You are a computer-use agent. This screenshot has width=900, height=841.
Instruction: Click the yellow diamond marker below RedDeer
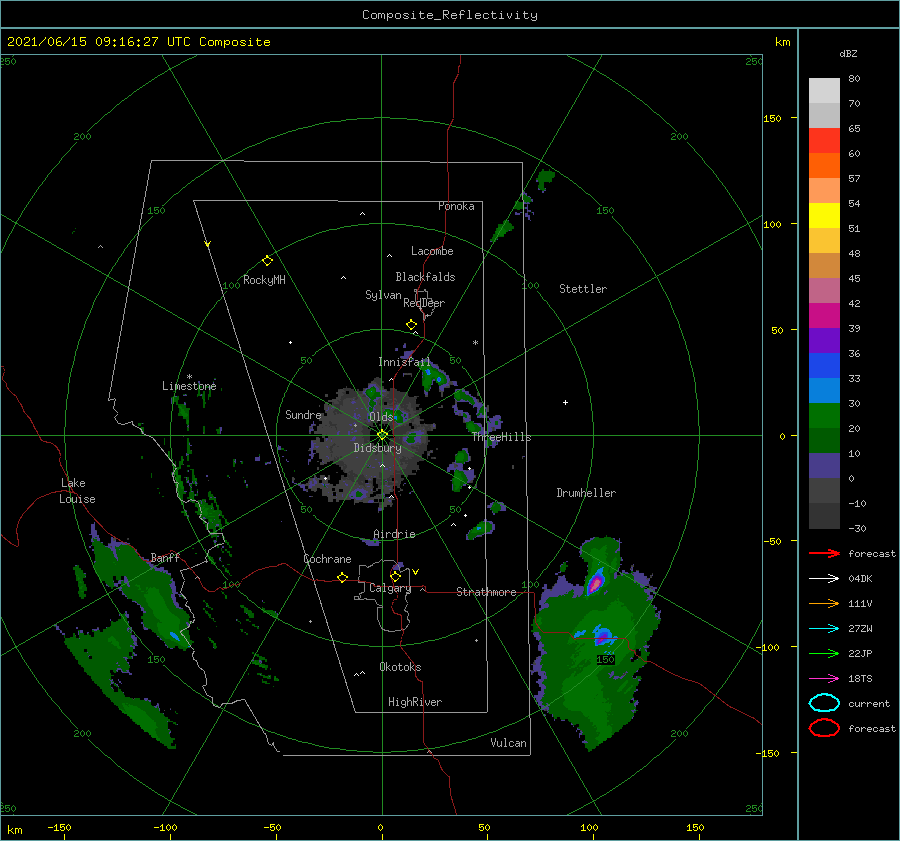tap(411, 325)
